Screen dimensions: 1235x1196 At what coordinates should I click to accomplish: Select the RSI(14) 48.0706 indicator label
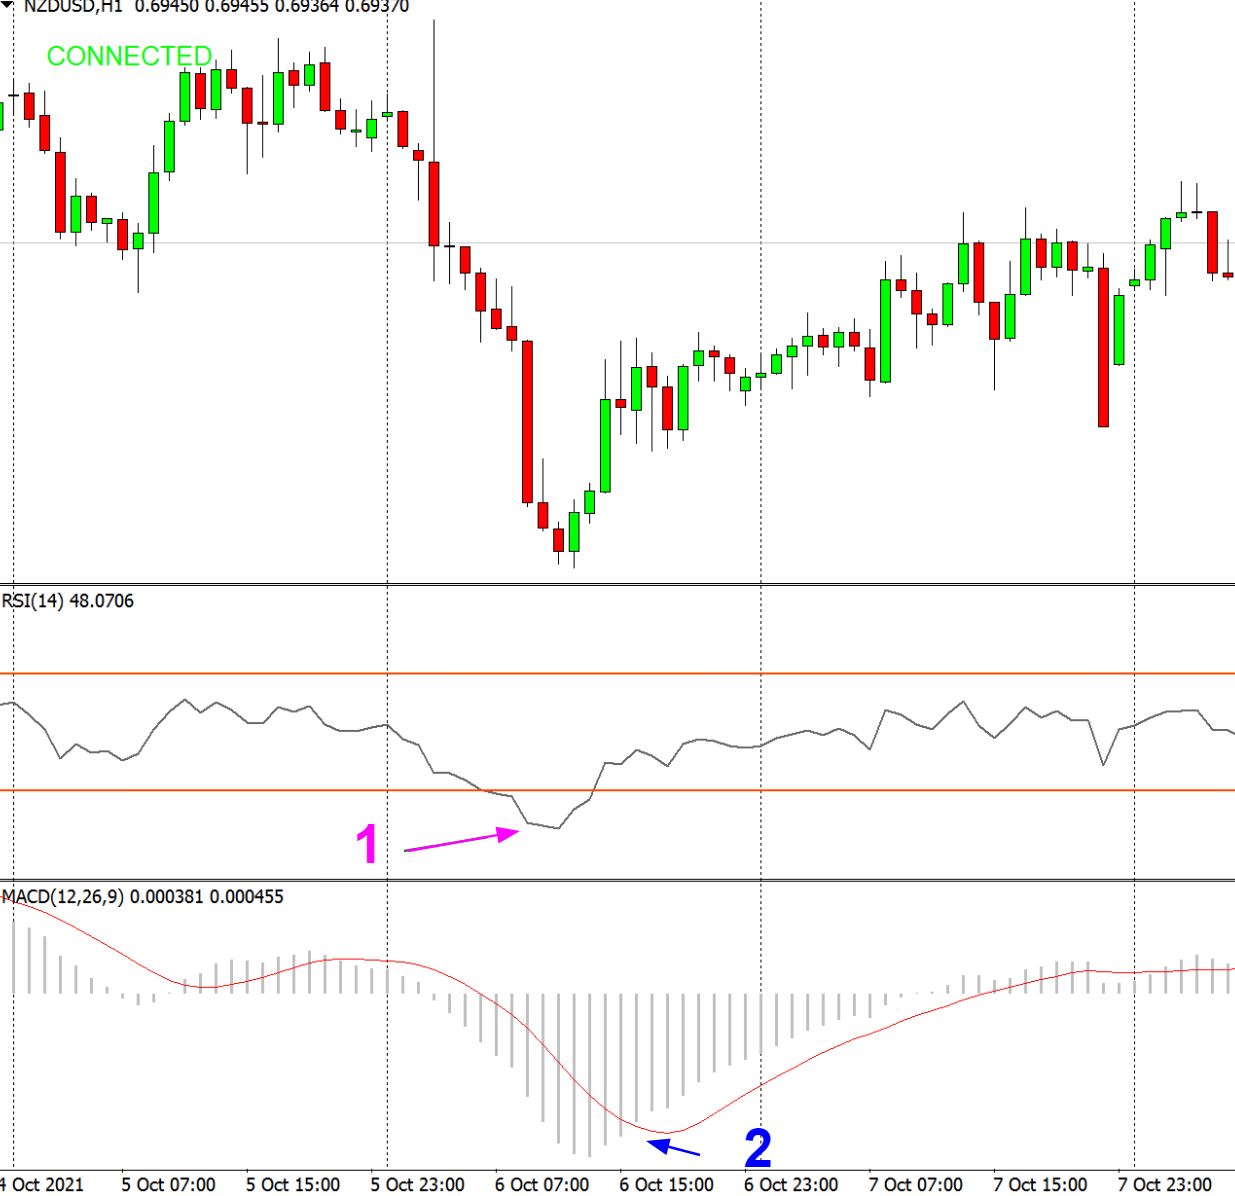(x=67, y=600)
